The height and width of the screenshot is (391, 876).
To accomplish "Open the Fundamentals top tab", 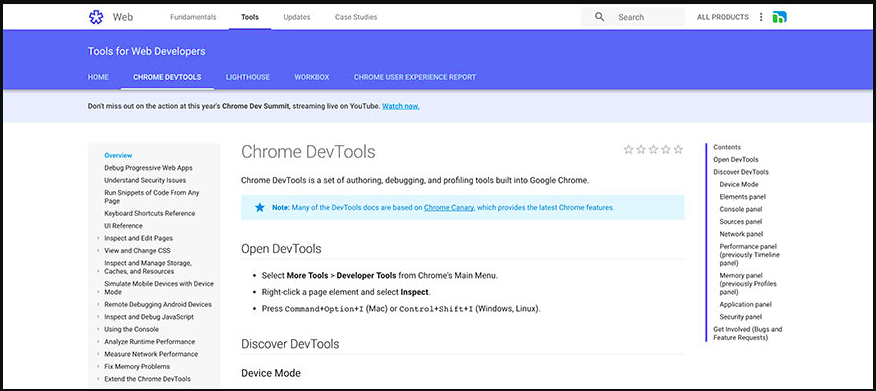I will tap(193, 17).
